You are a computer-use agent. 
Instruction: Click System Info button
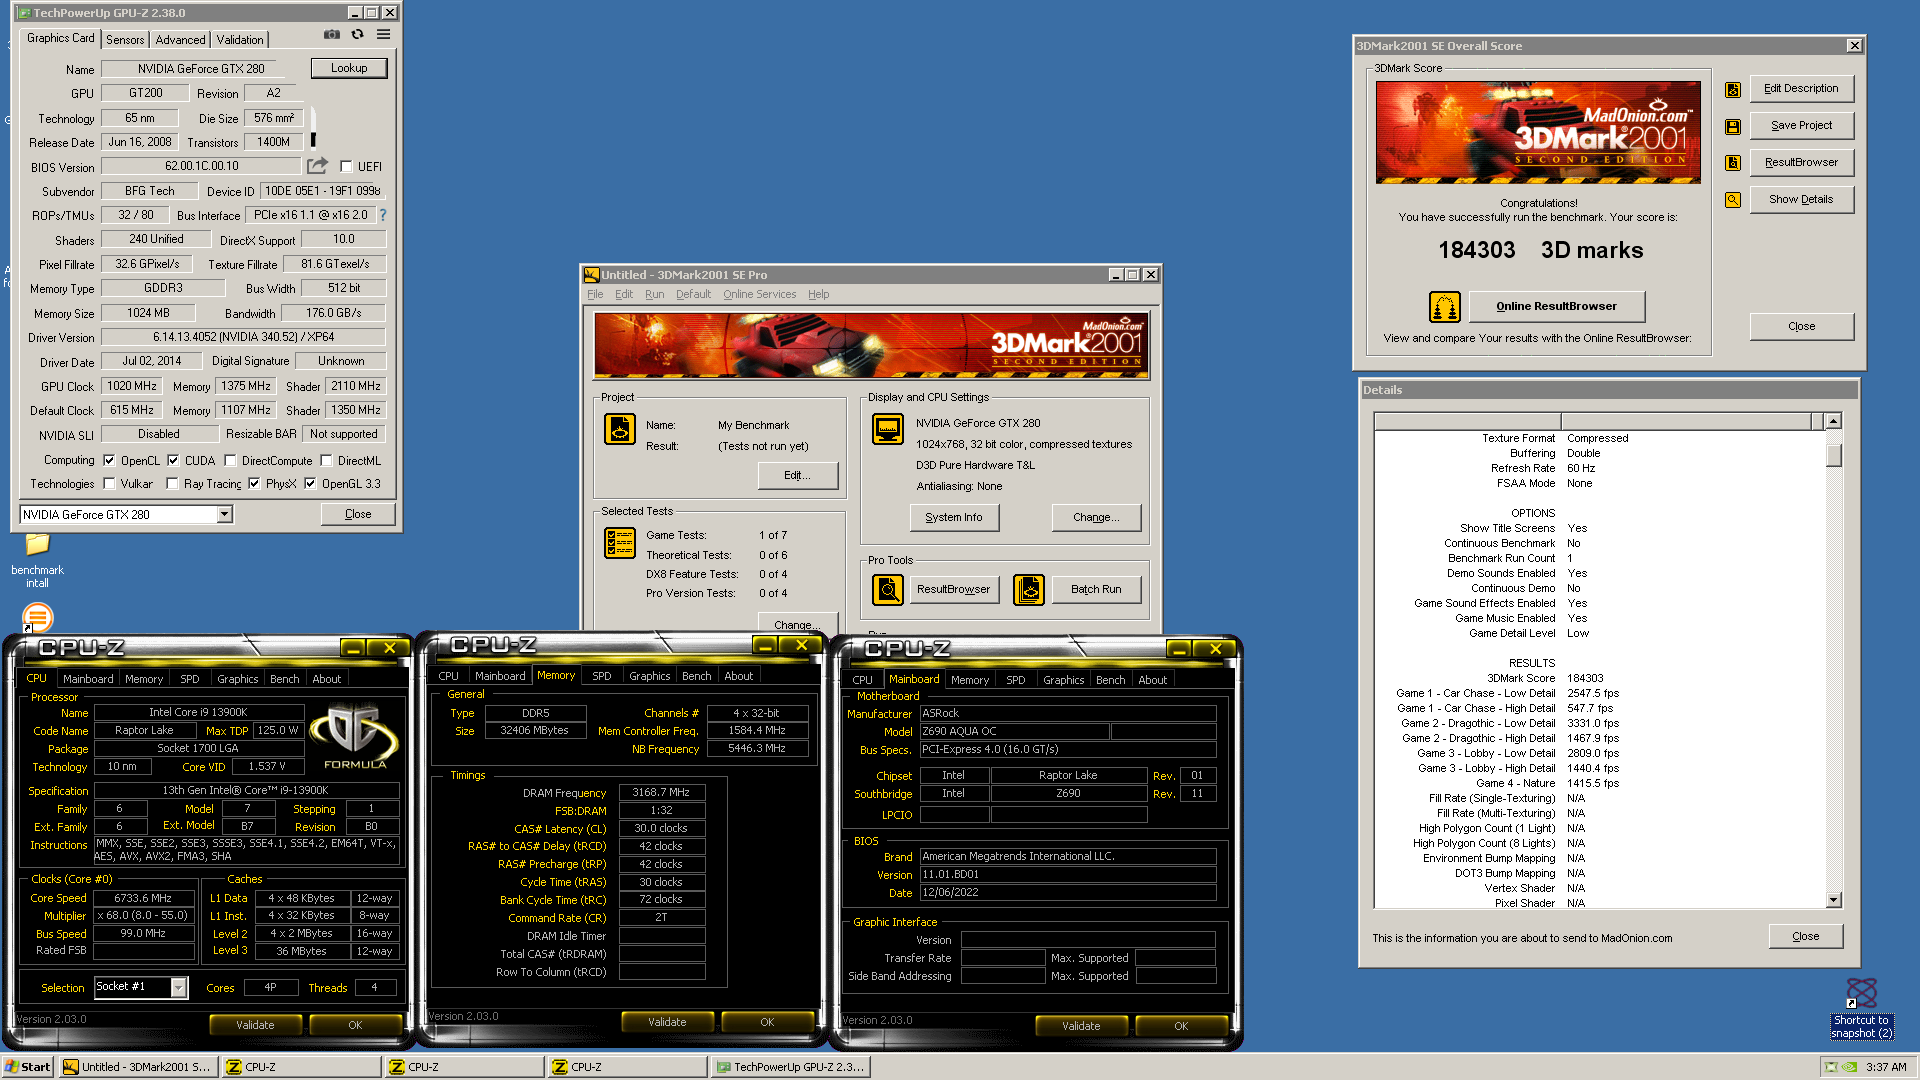coord(954,517)
